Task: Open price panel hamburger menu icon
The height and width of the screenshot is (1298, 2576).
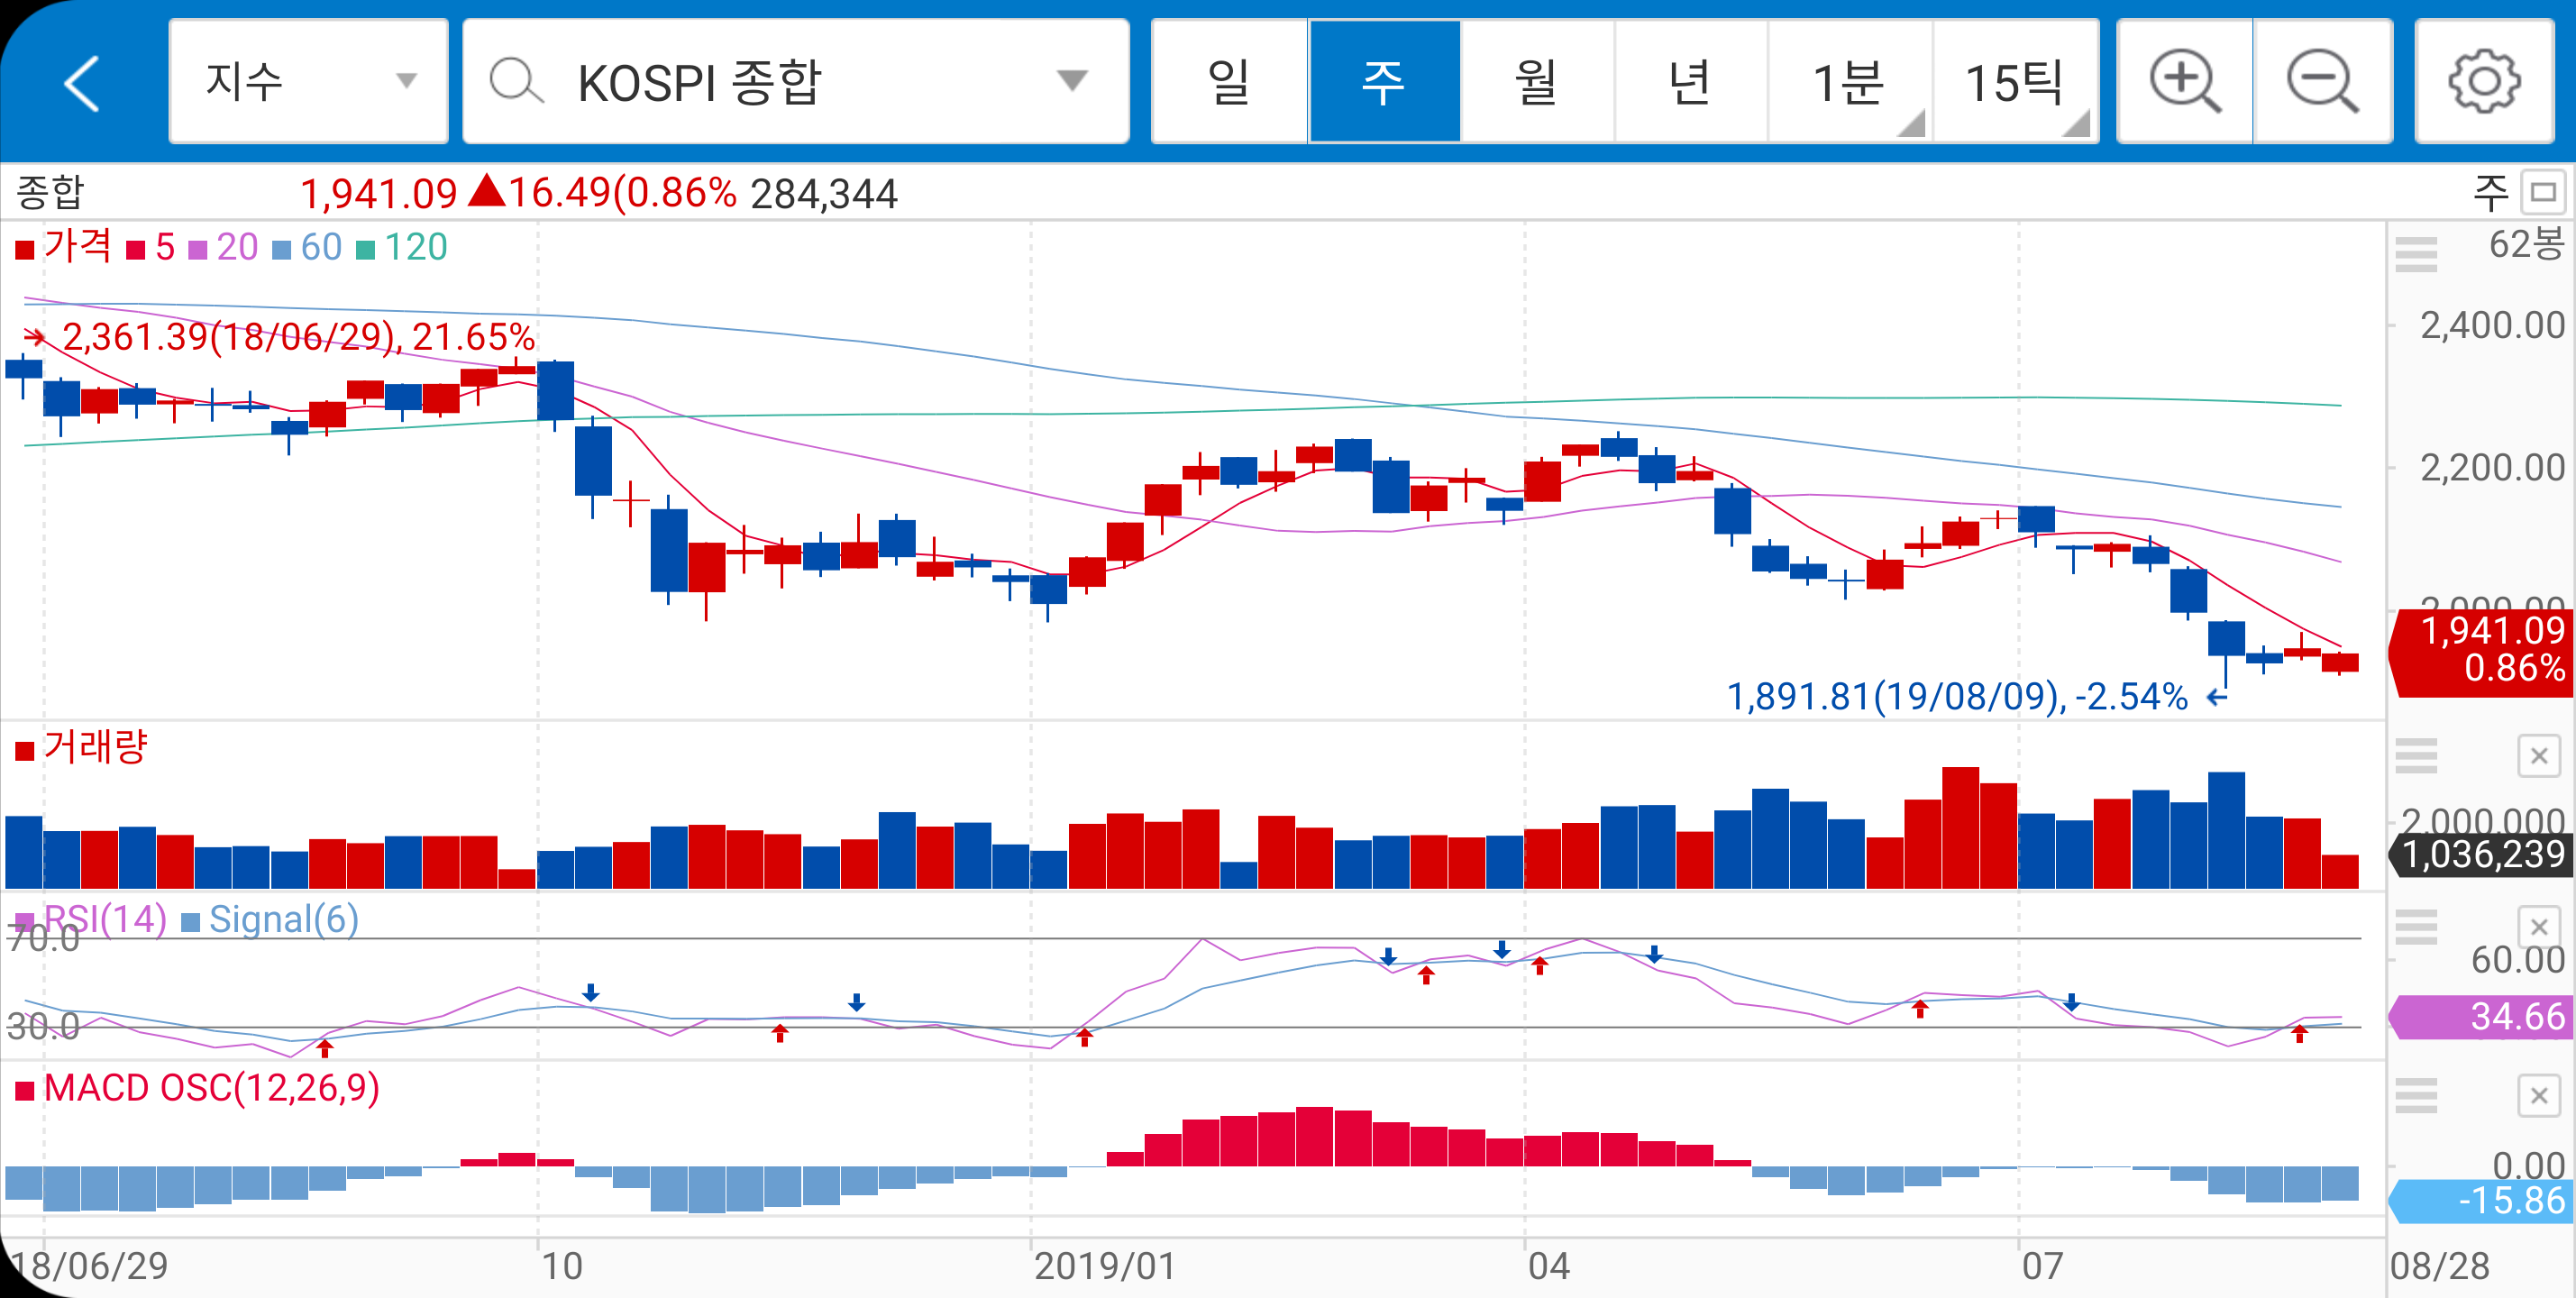Action: (2416, 254)
